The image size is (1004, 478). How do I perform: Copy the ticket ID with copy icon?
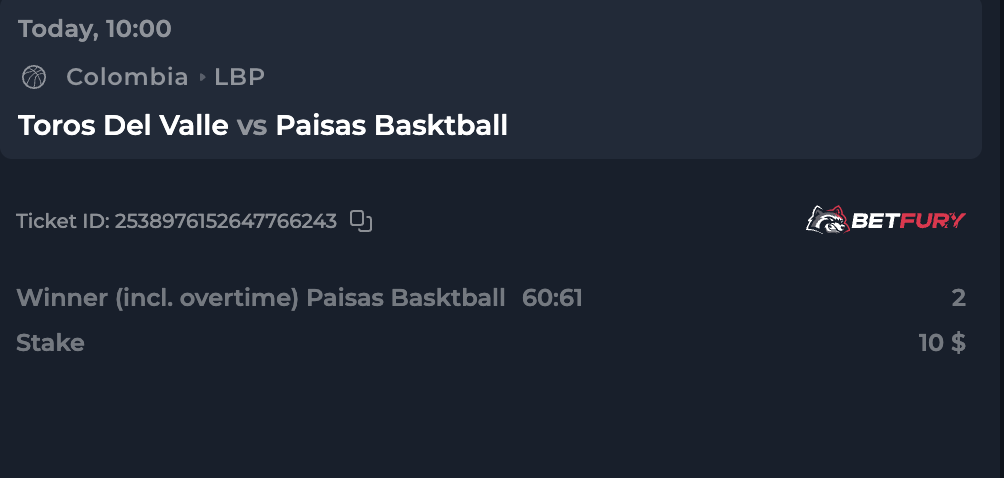pos(361,221)
